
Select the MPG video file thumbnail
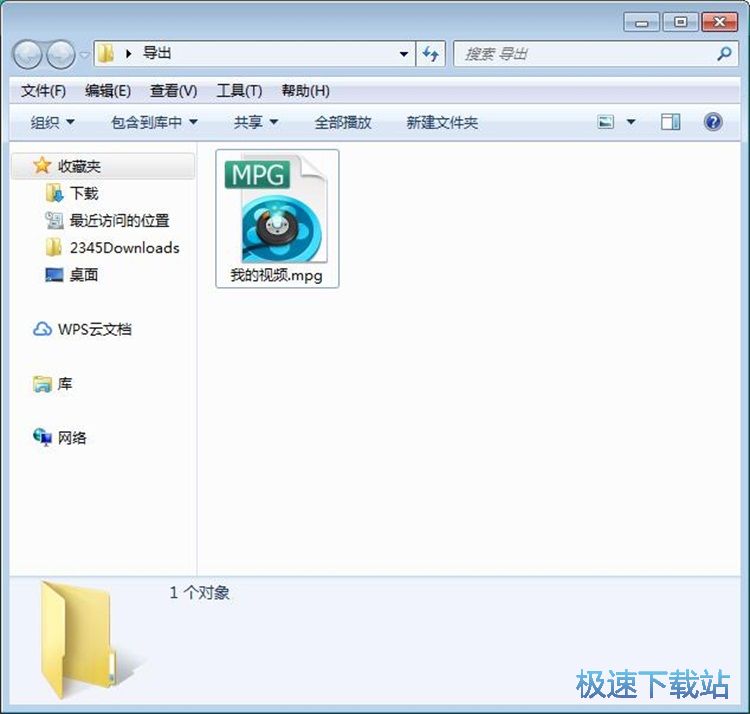(277, 209)
